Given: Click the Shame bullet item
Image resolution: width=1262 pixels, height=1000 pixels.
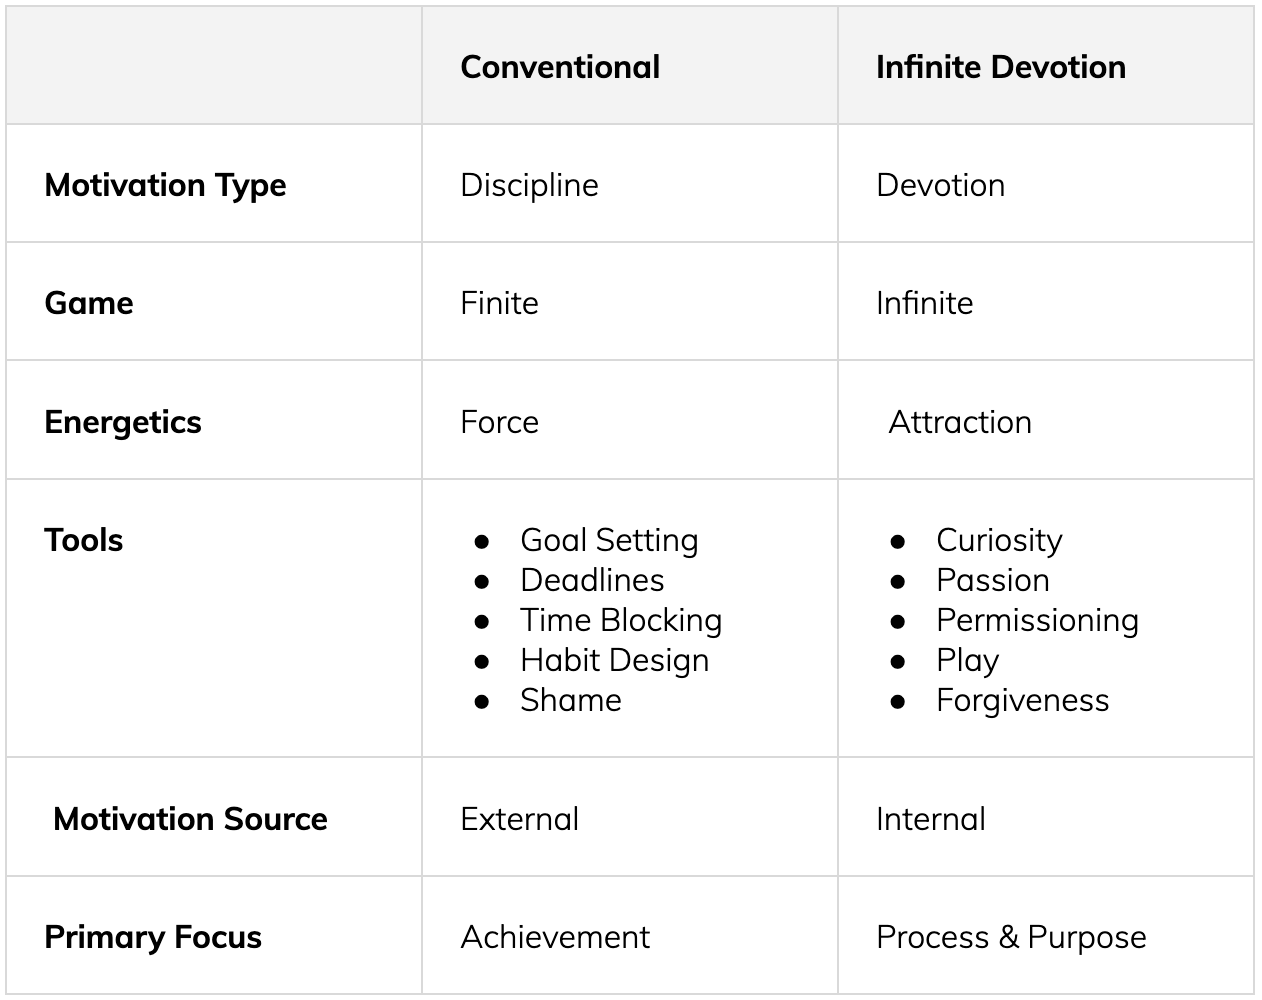Looking at the screenshot, I should coord(571,700).
